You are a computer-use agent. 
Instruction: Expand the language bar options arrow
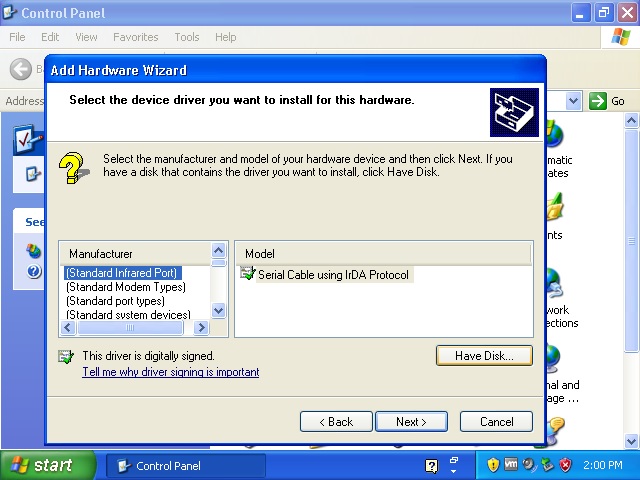click(x=453, y=471)
